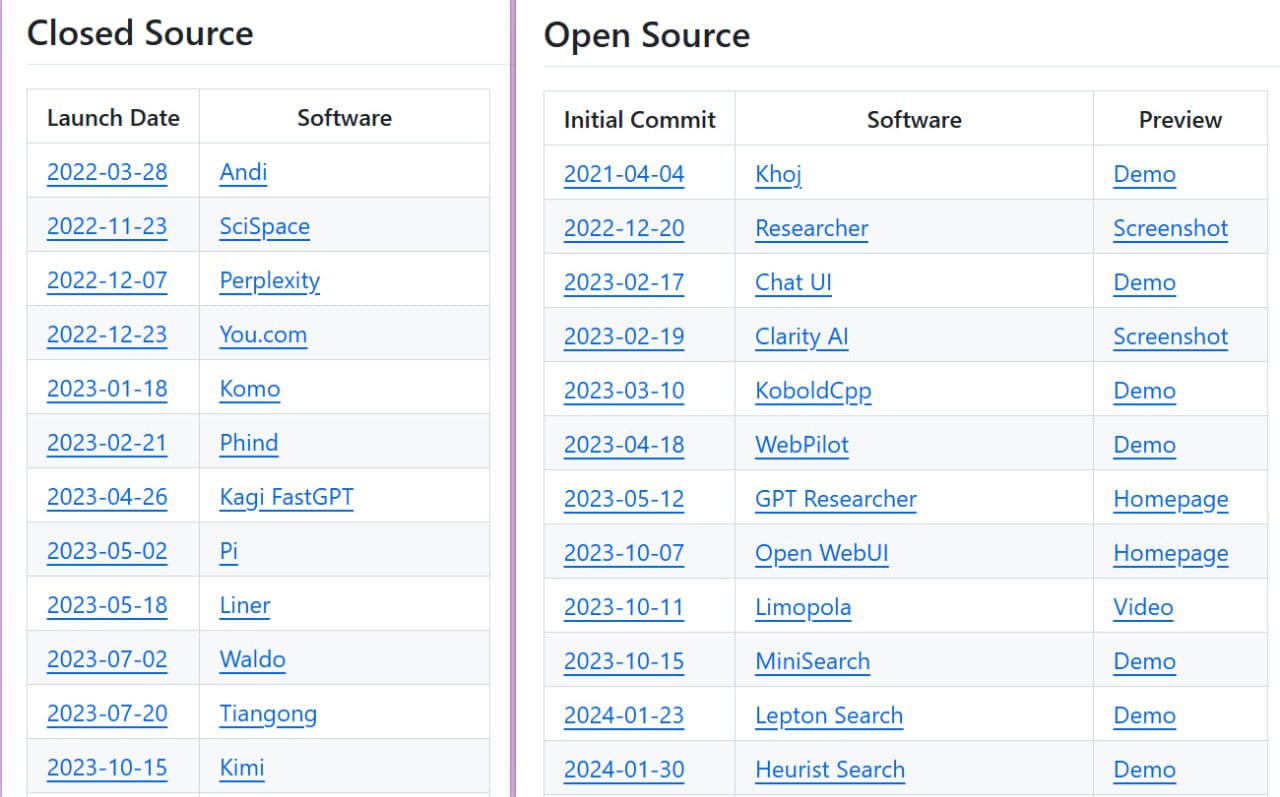Open the Clarity AI link

tap(802, 336)
